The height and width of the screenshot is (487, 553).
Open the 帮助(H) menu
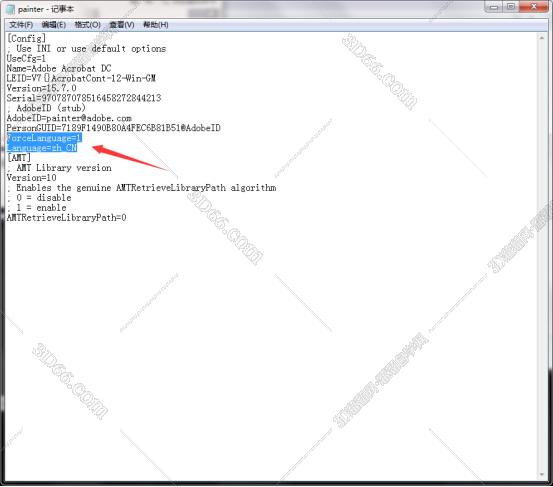[156, 25]
